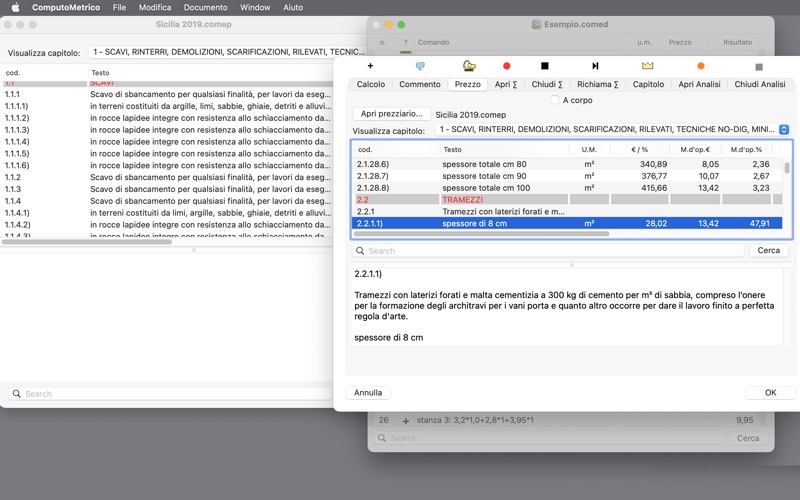This screenshot has width=800, height=500.
Task: Click the gray square icon above Chiudi Analisi
Action: [759, 67]
